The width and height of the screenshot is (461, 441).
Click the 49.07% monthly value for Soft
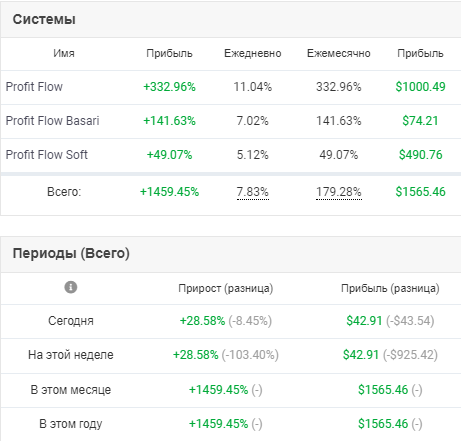339,155
